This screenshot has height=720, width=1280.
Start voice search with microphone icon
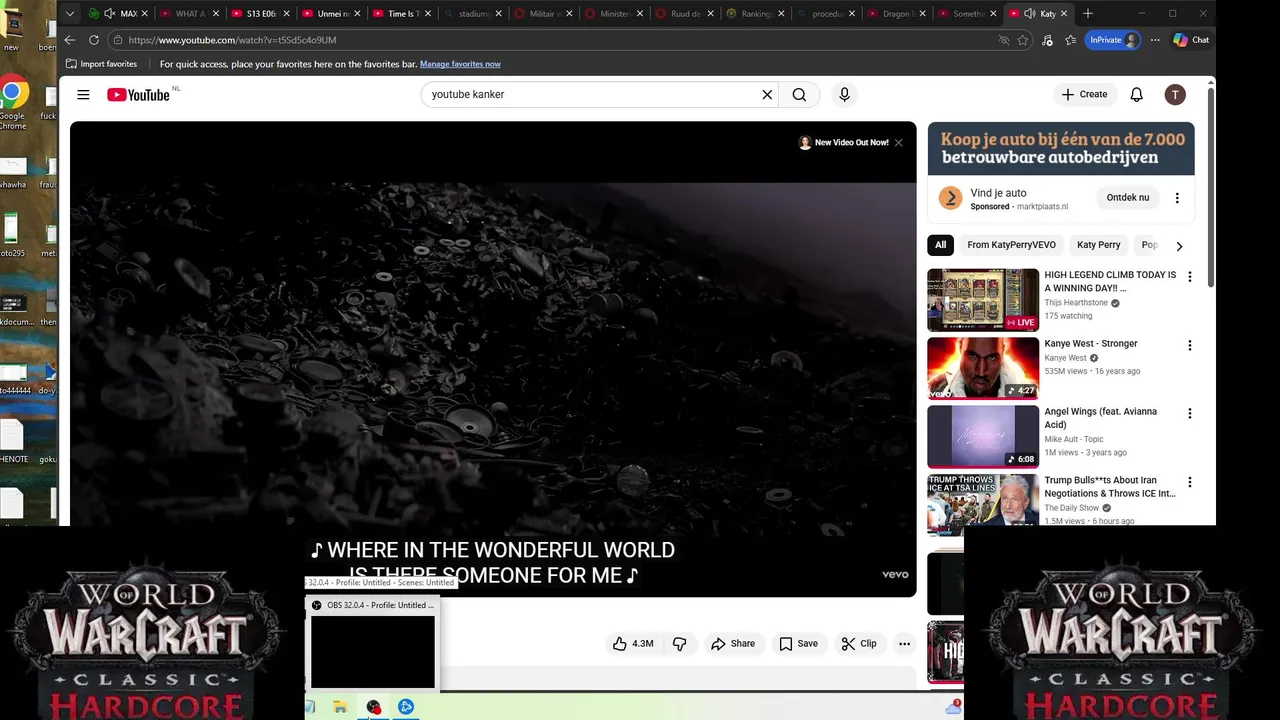[x=844, y=95]
